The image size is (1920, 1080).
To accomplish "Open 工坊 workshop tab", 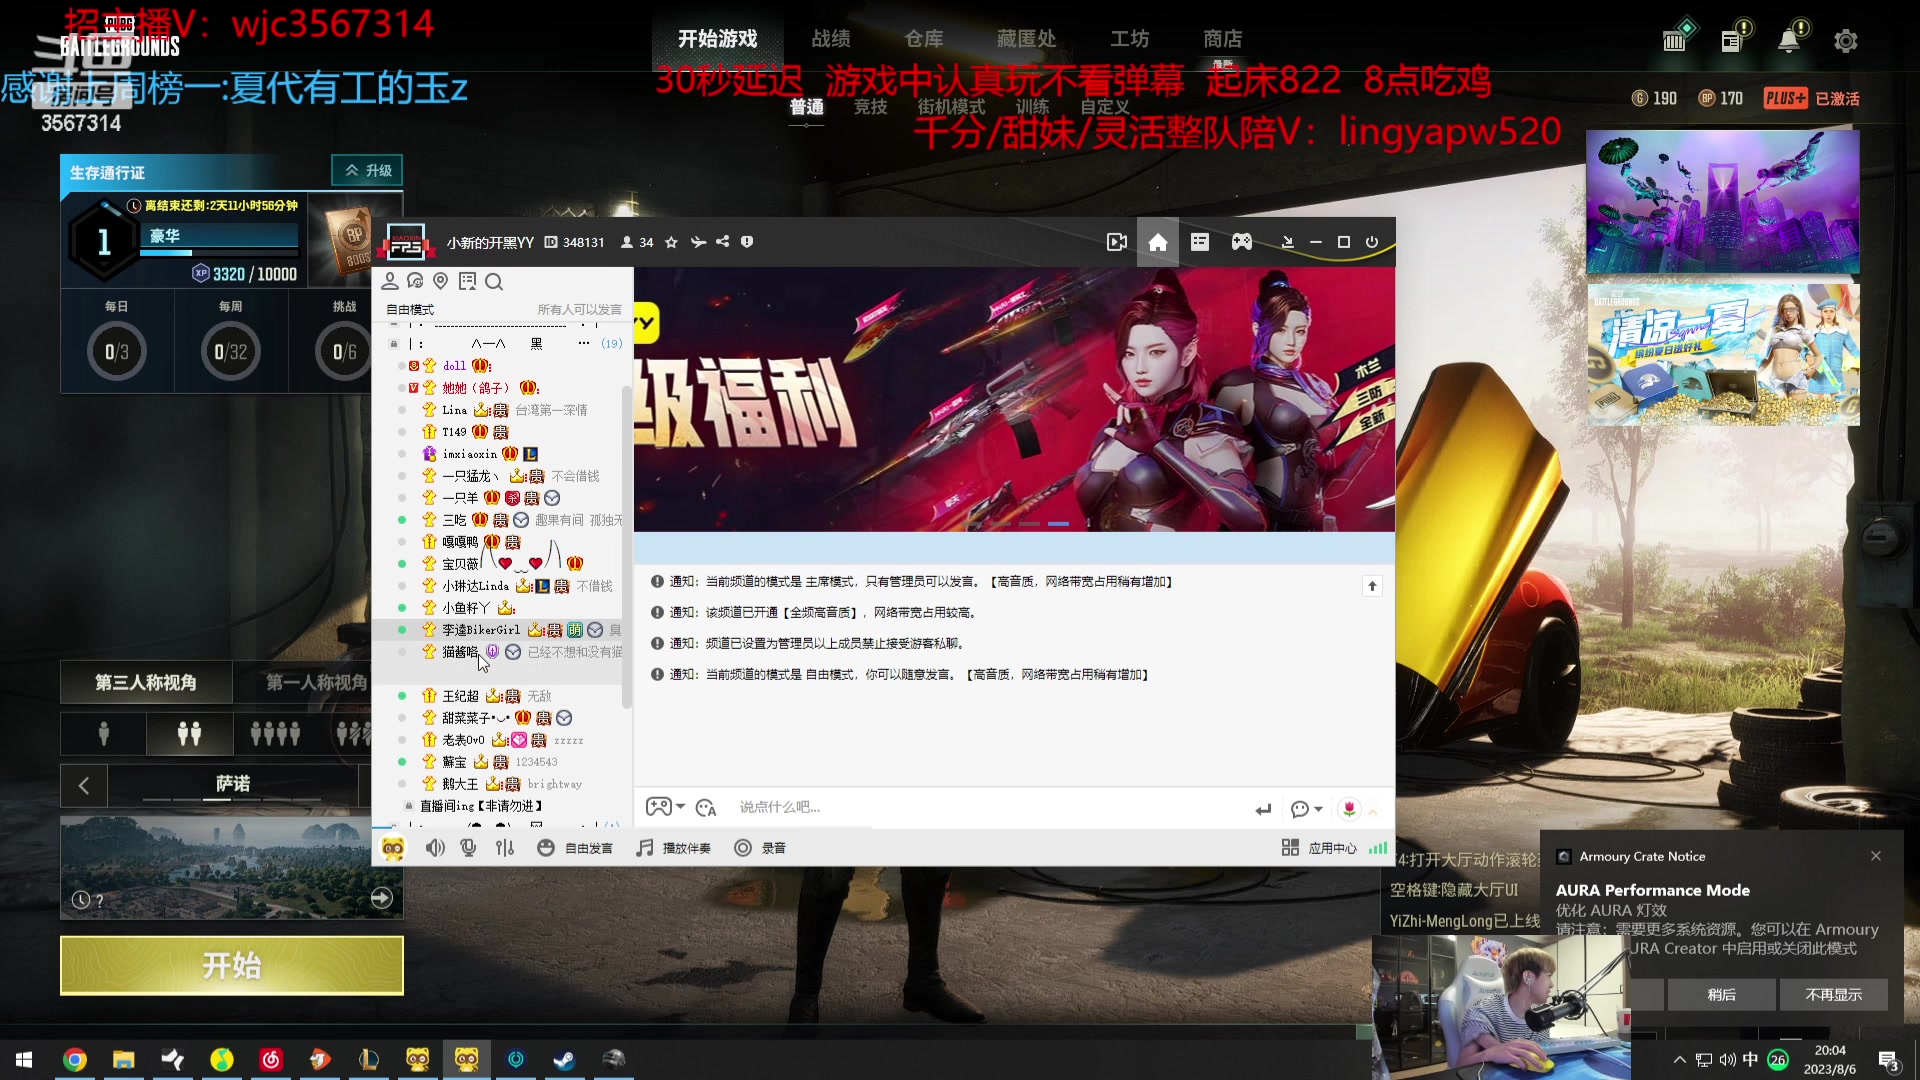I will point(1129,39).
